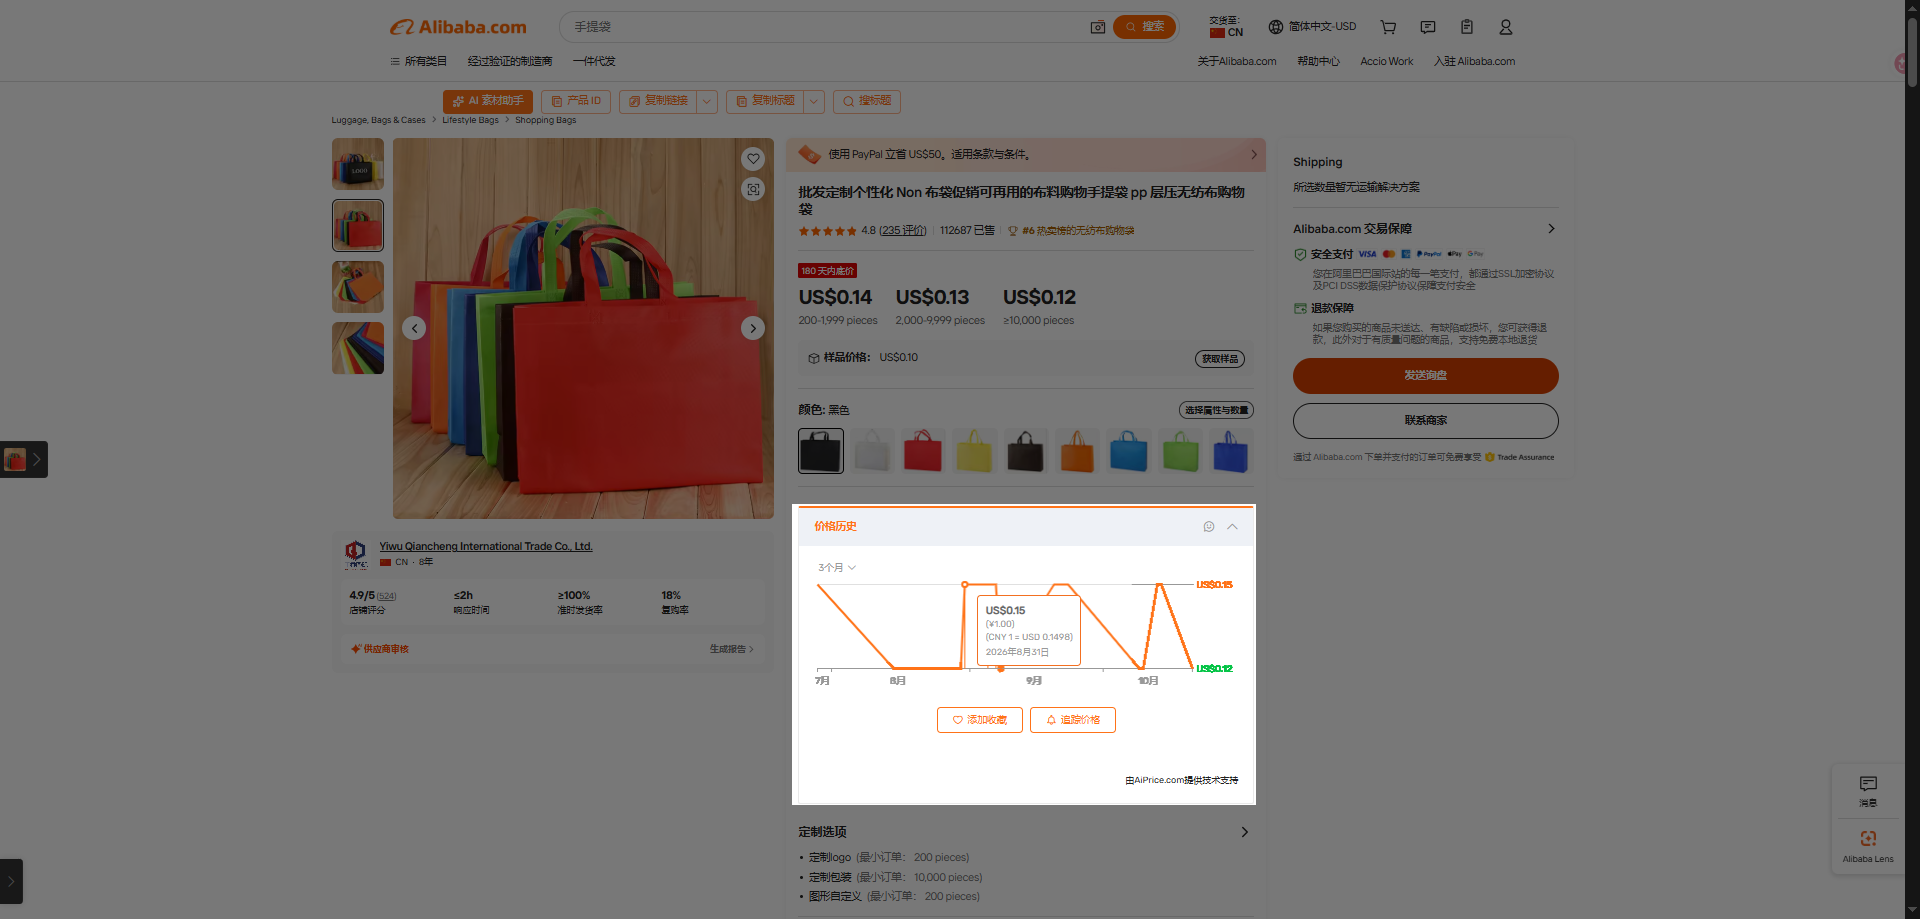Open the shopping cart icon
The image size is (1920, 919).
coord(1388,27)
